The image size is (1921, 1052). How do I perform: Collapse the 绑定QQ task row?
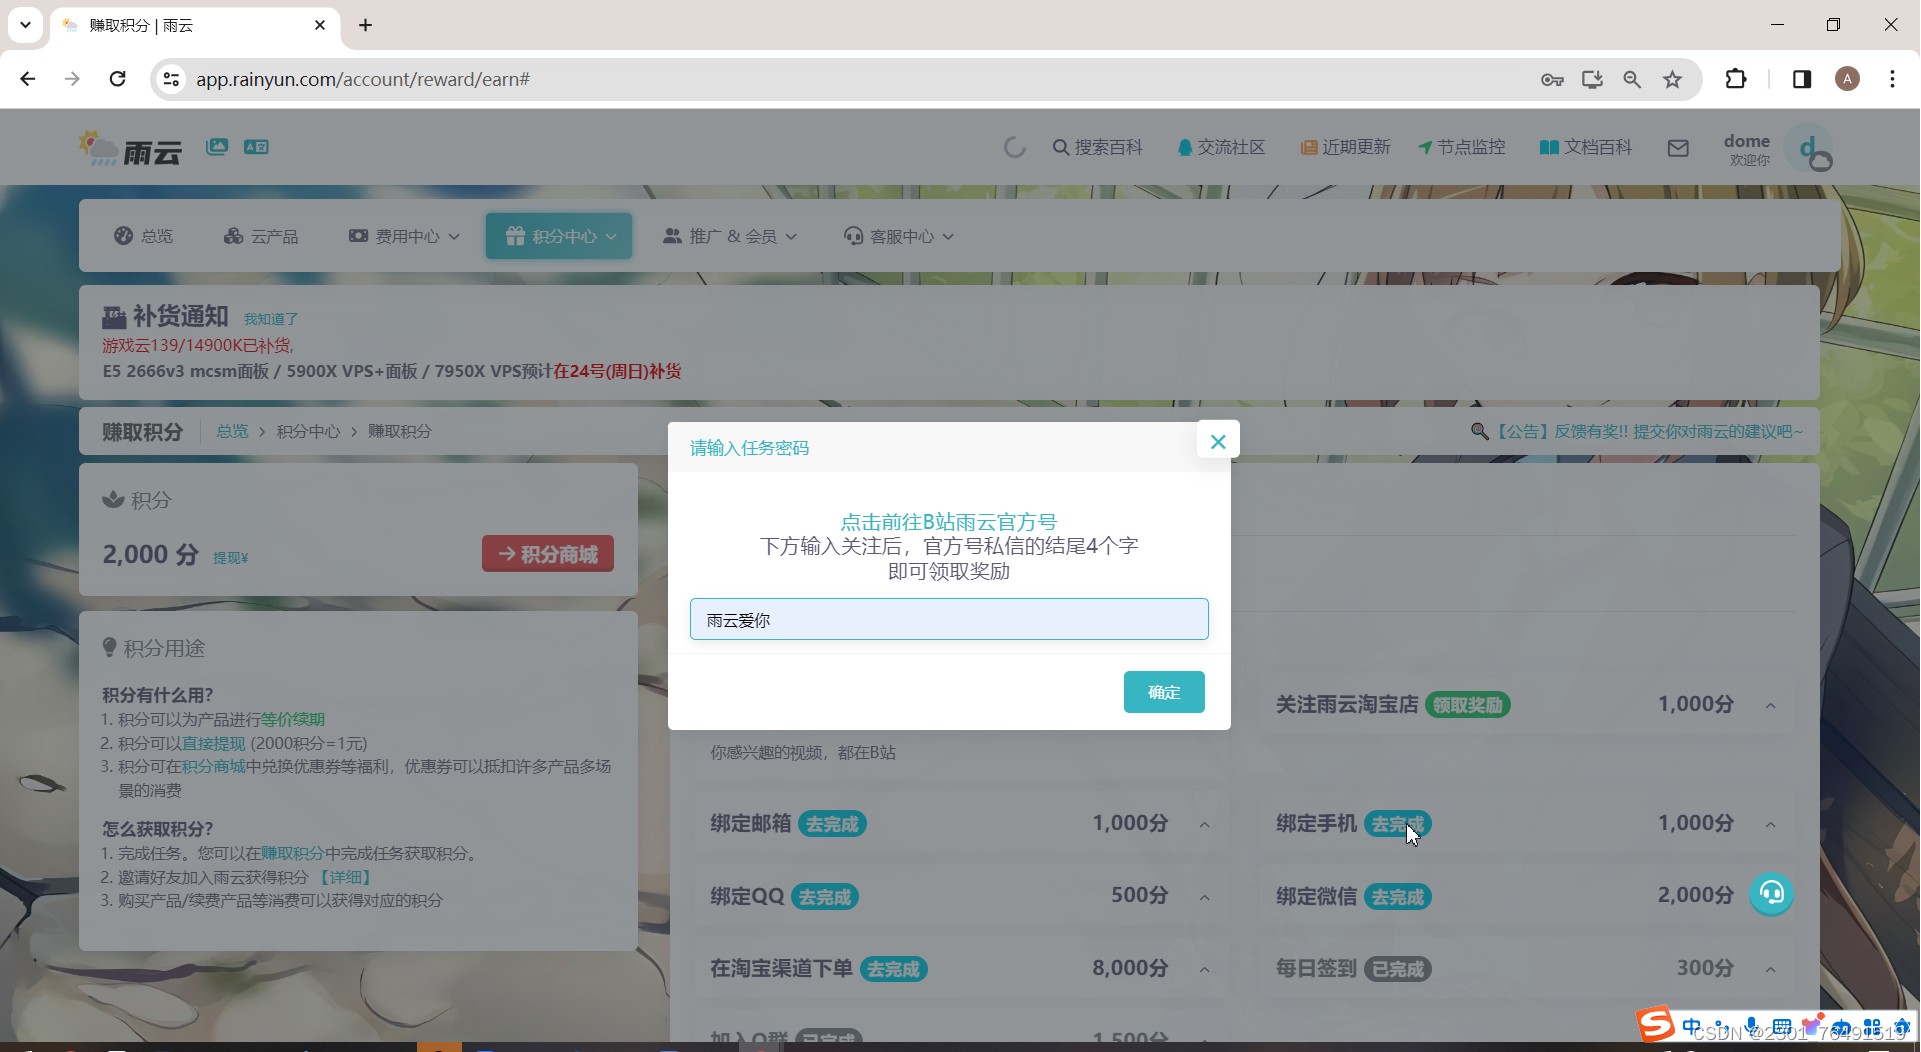coord(1205,897)
